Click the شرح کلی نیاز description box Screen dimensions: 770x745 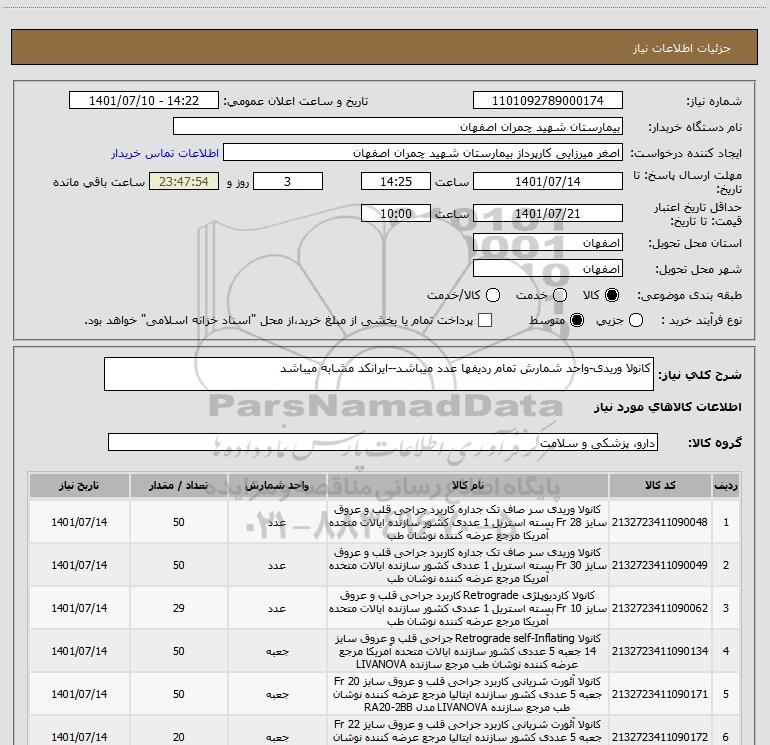379,374
